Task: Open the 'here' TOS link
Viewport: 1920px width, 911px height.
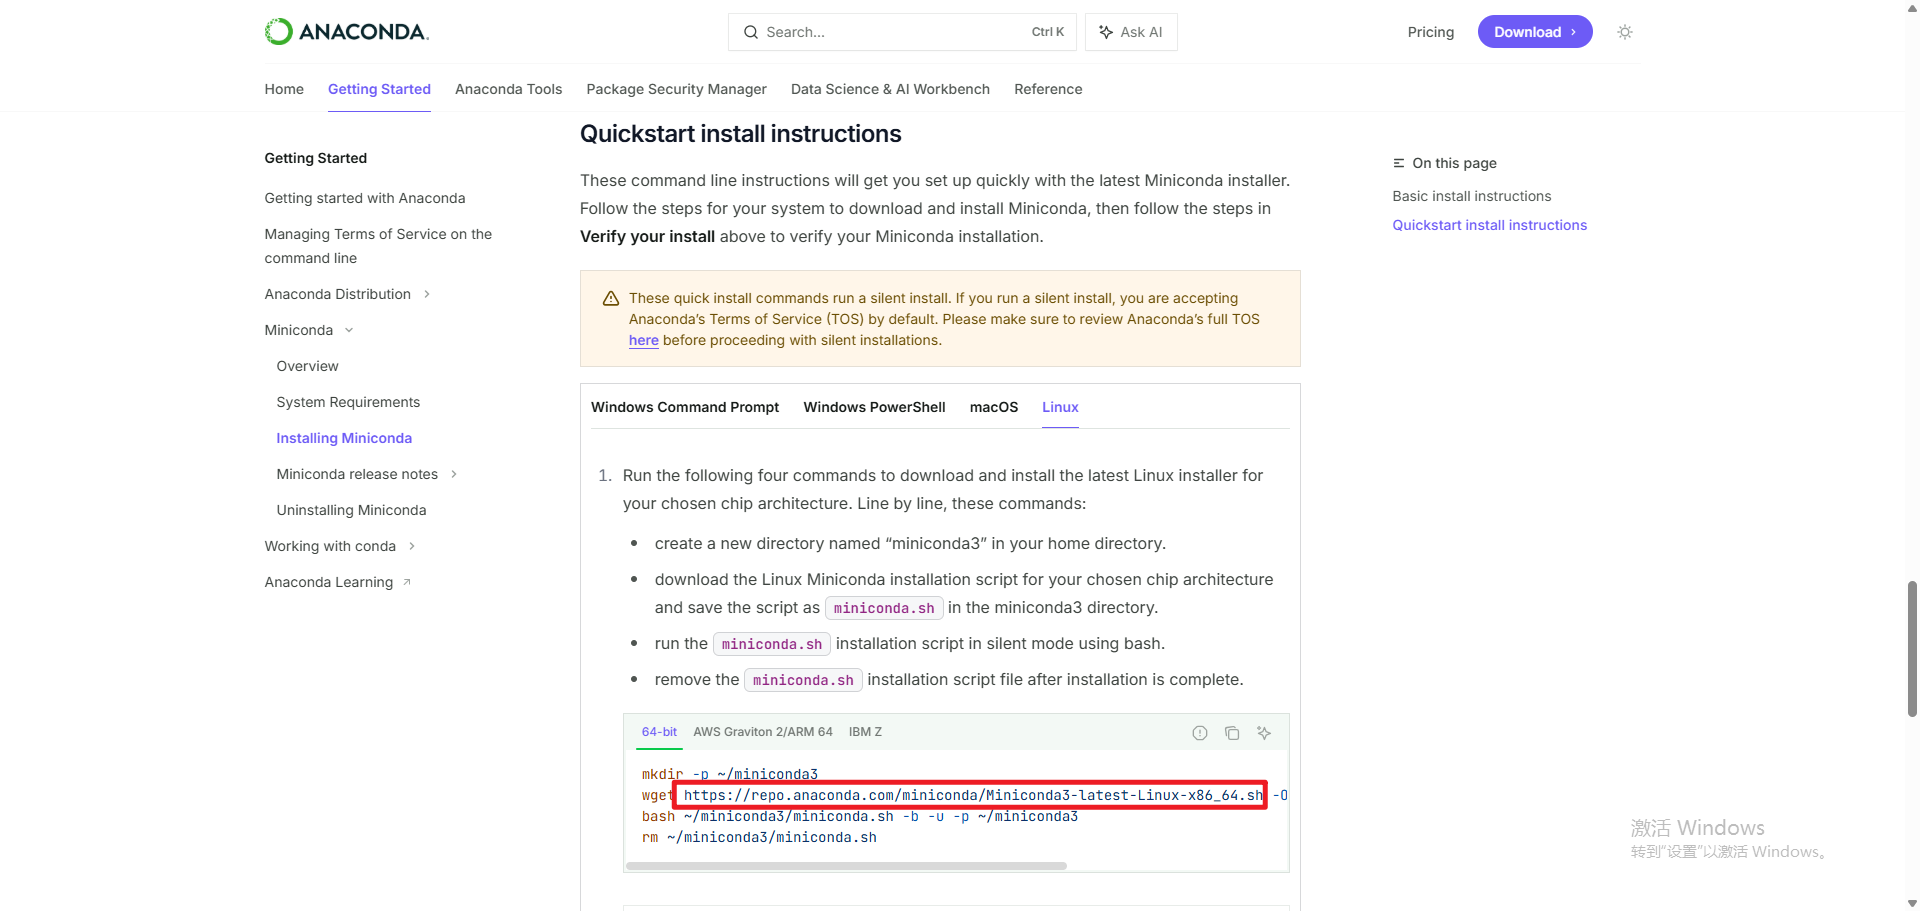Action: pyautogui.click(x=643, y=340)
